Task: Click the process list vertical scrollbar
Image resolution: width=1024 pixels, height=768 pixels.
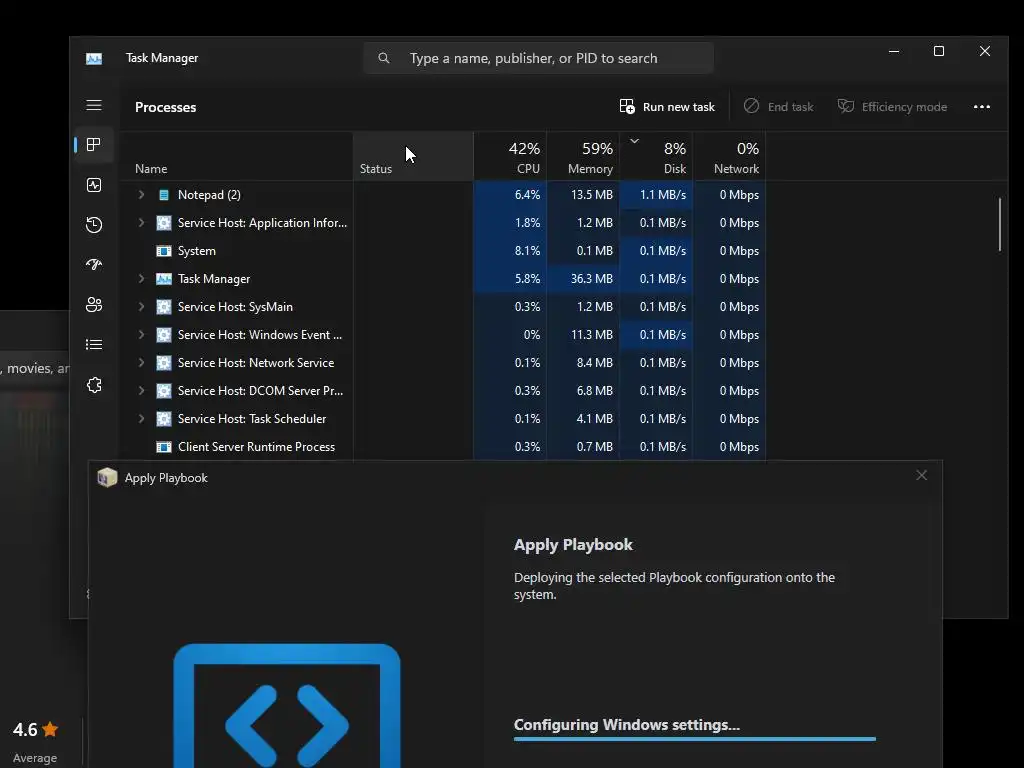Action: (1000, 225)
